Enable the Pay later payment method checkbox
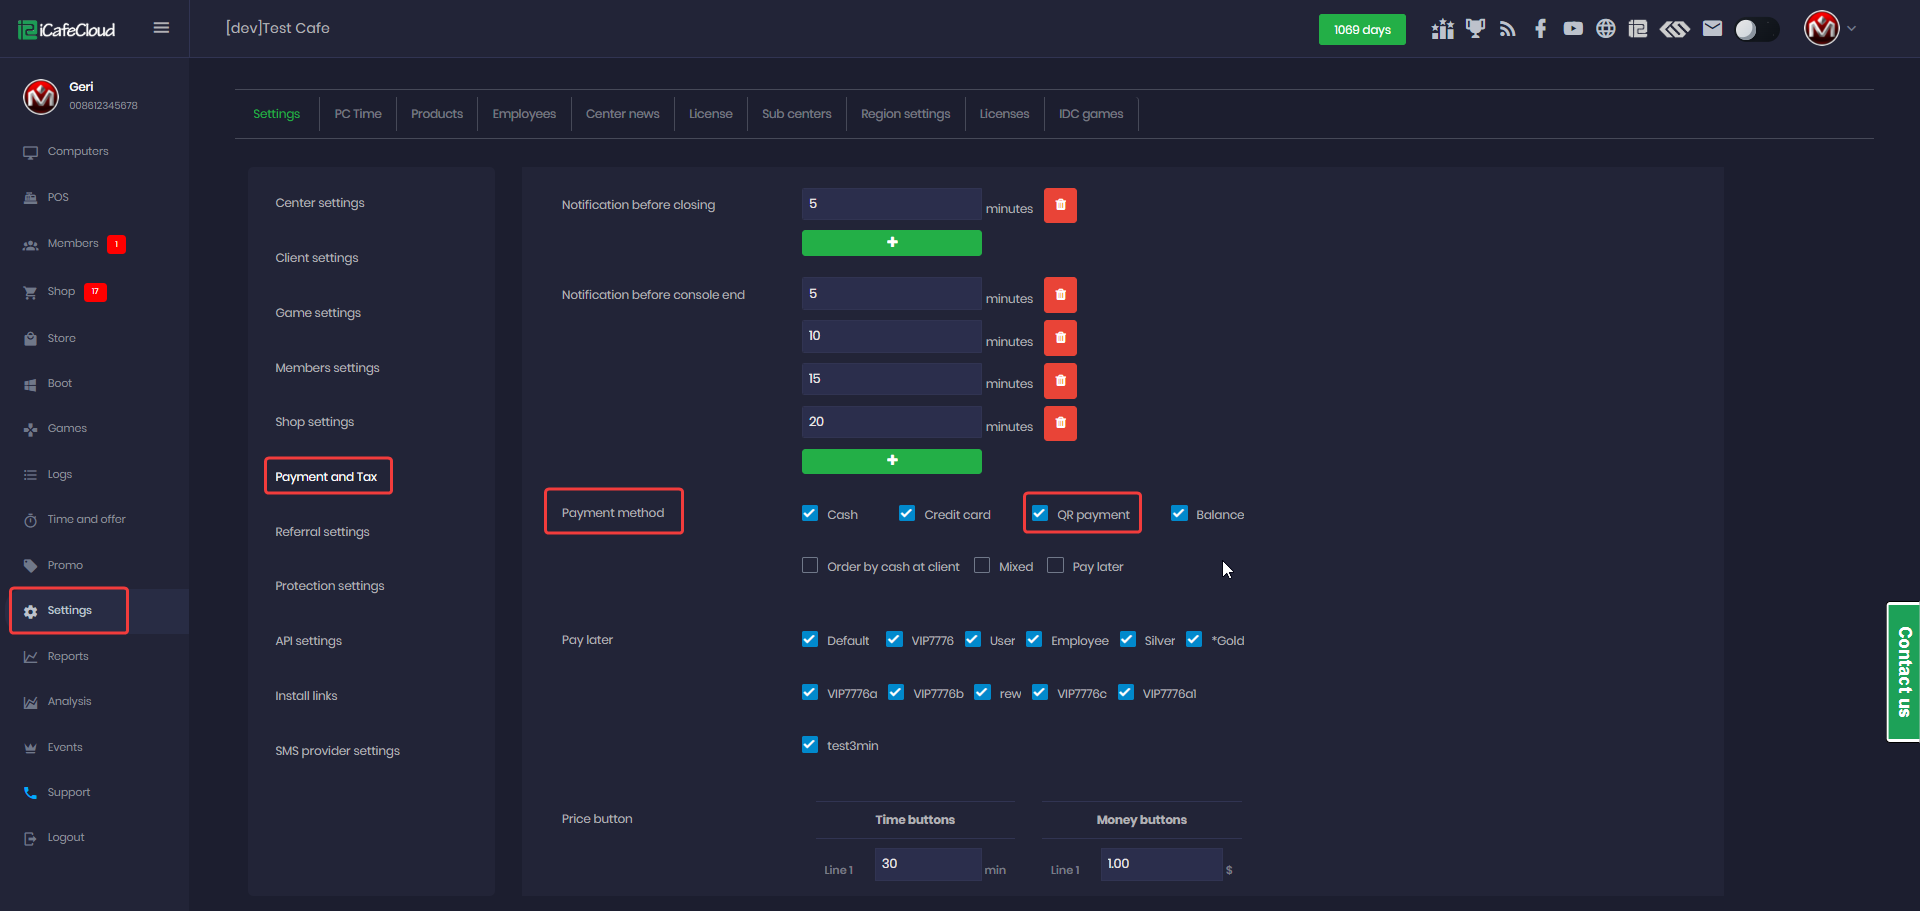The width and height of the screenshot is (1920, 911). pos(1055,566)
